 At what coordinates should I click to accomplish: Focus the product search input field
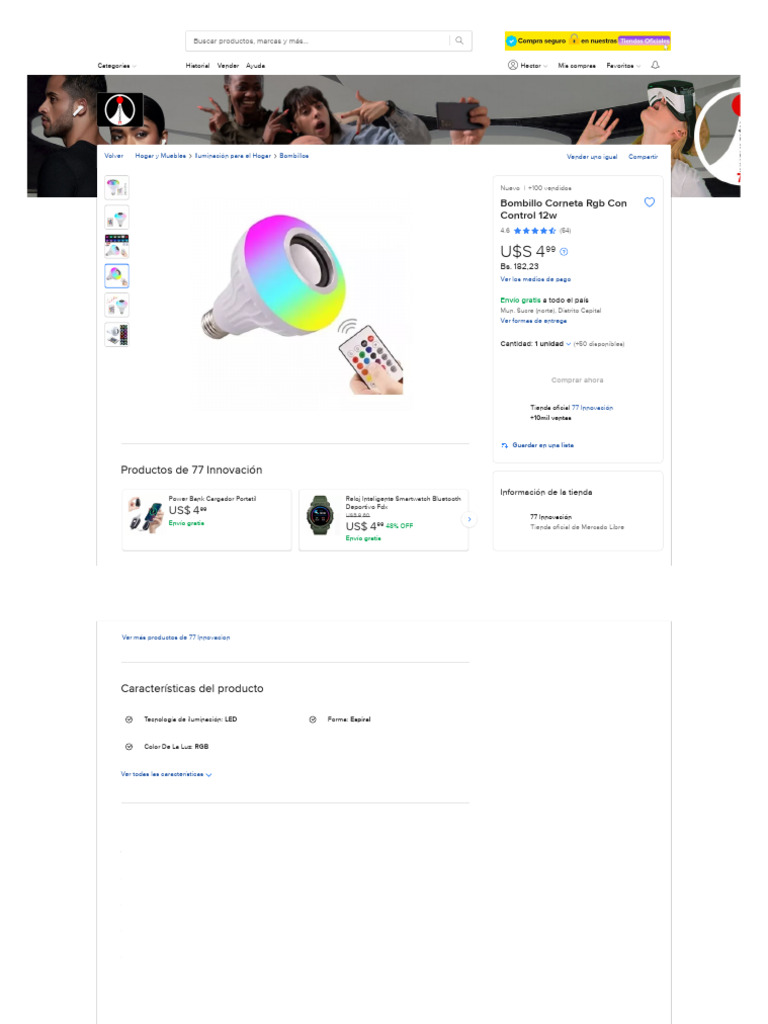(x=315, y=41)
